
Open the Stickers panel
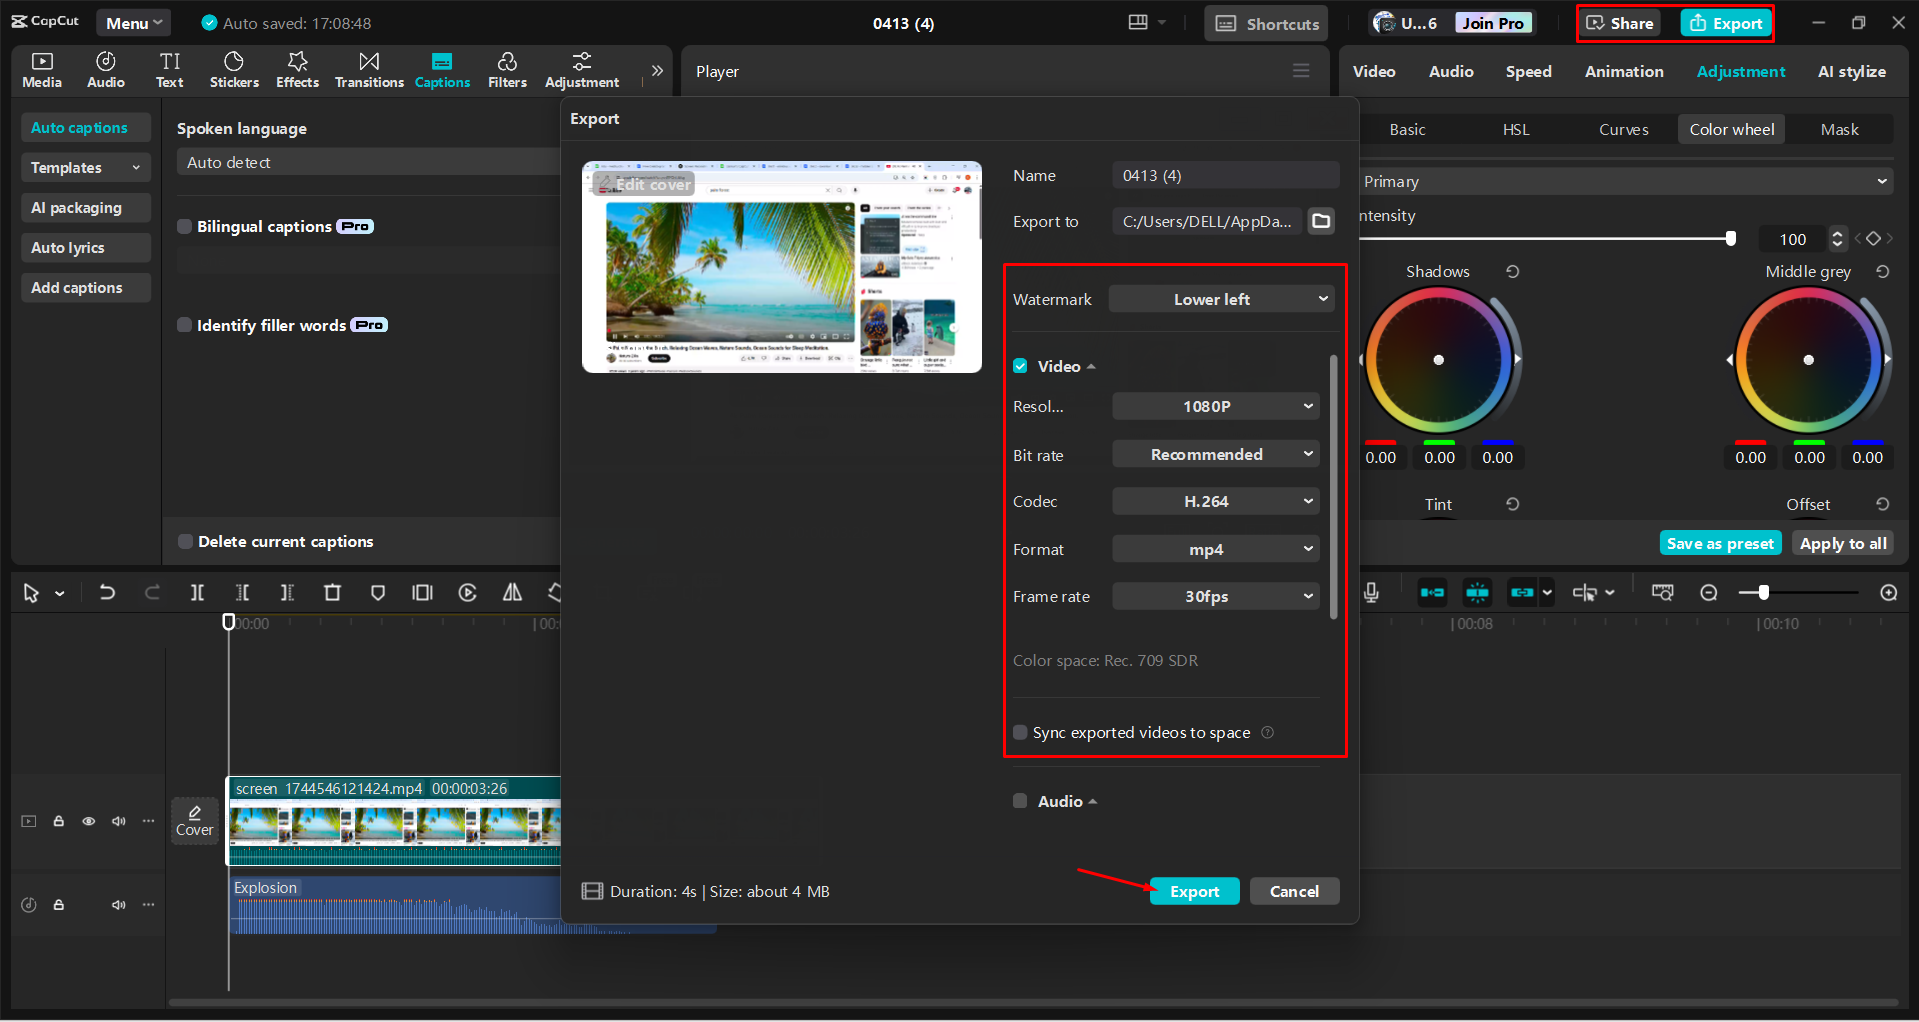234,70
